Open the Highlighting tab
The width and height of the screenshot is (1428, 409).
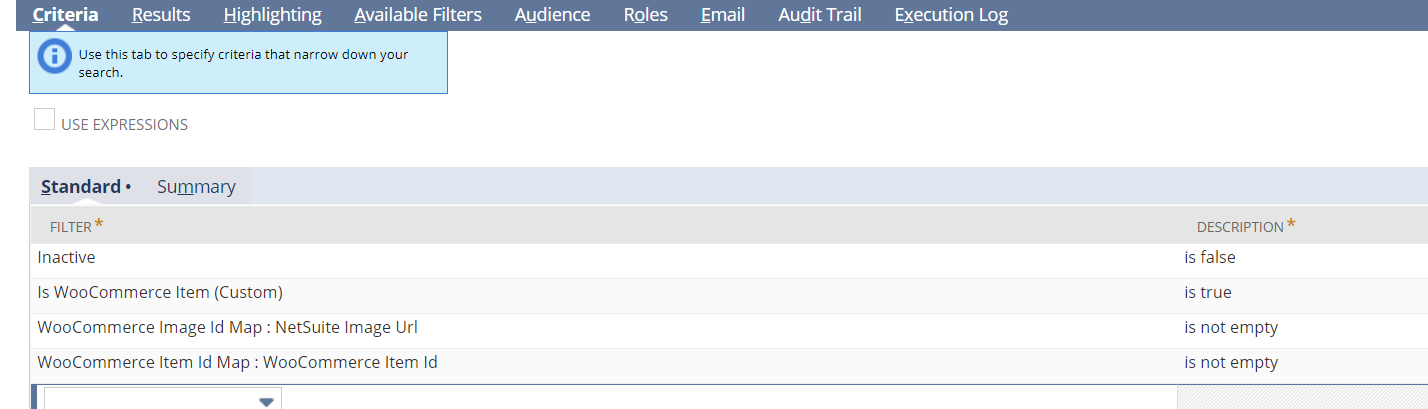point(272,15)
